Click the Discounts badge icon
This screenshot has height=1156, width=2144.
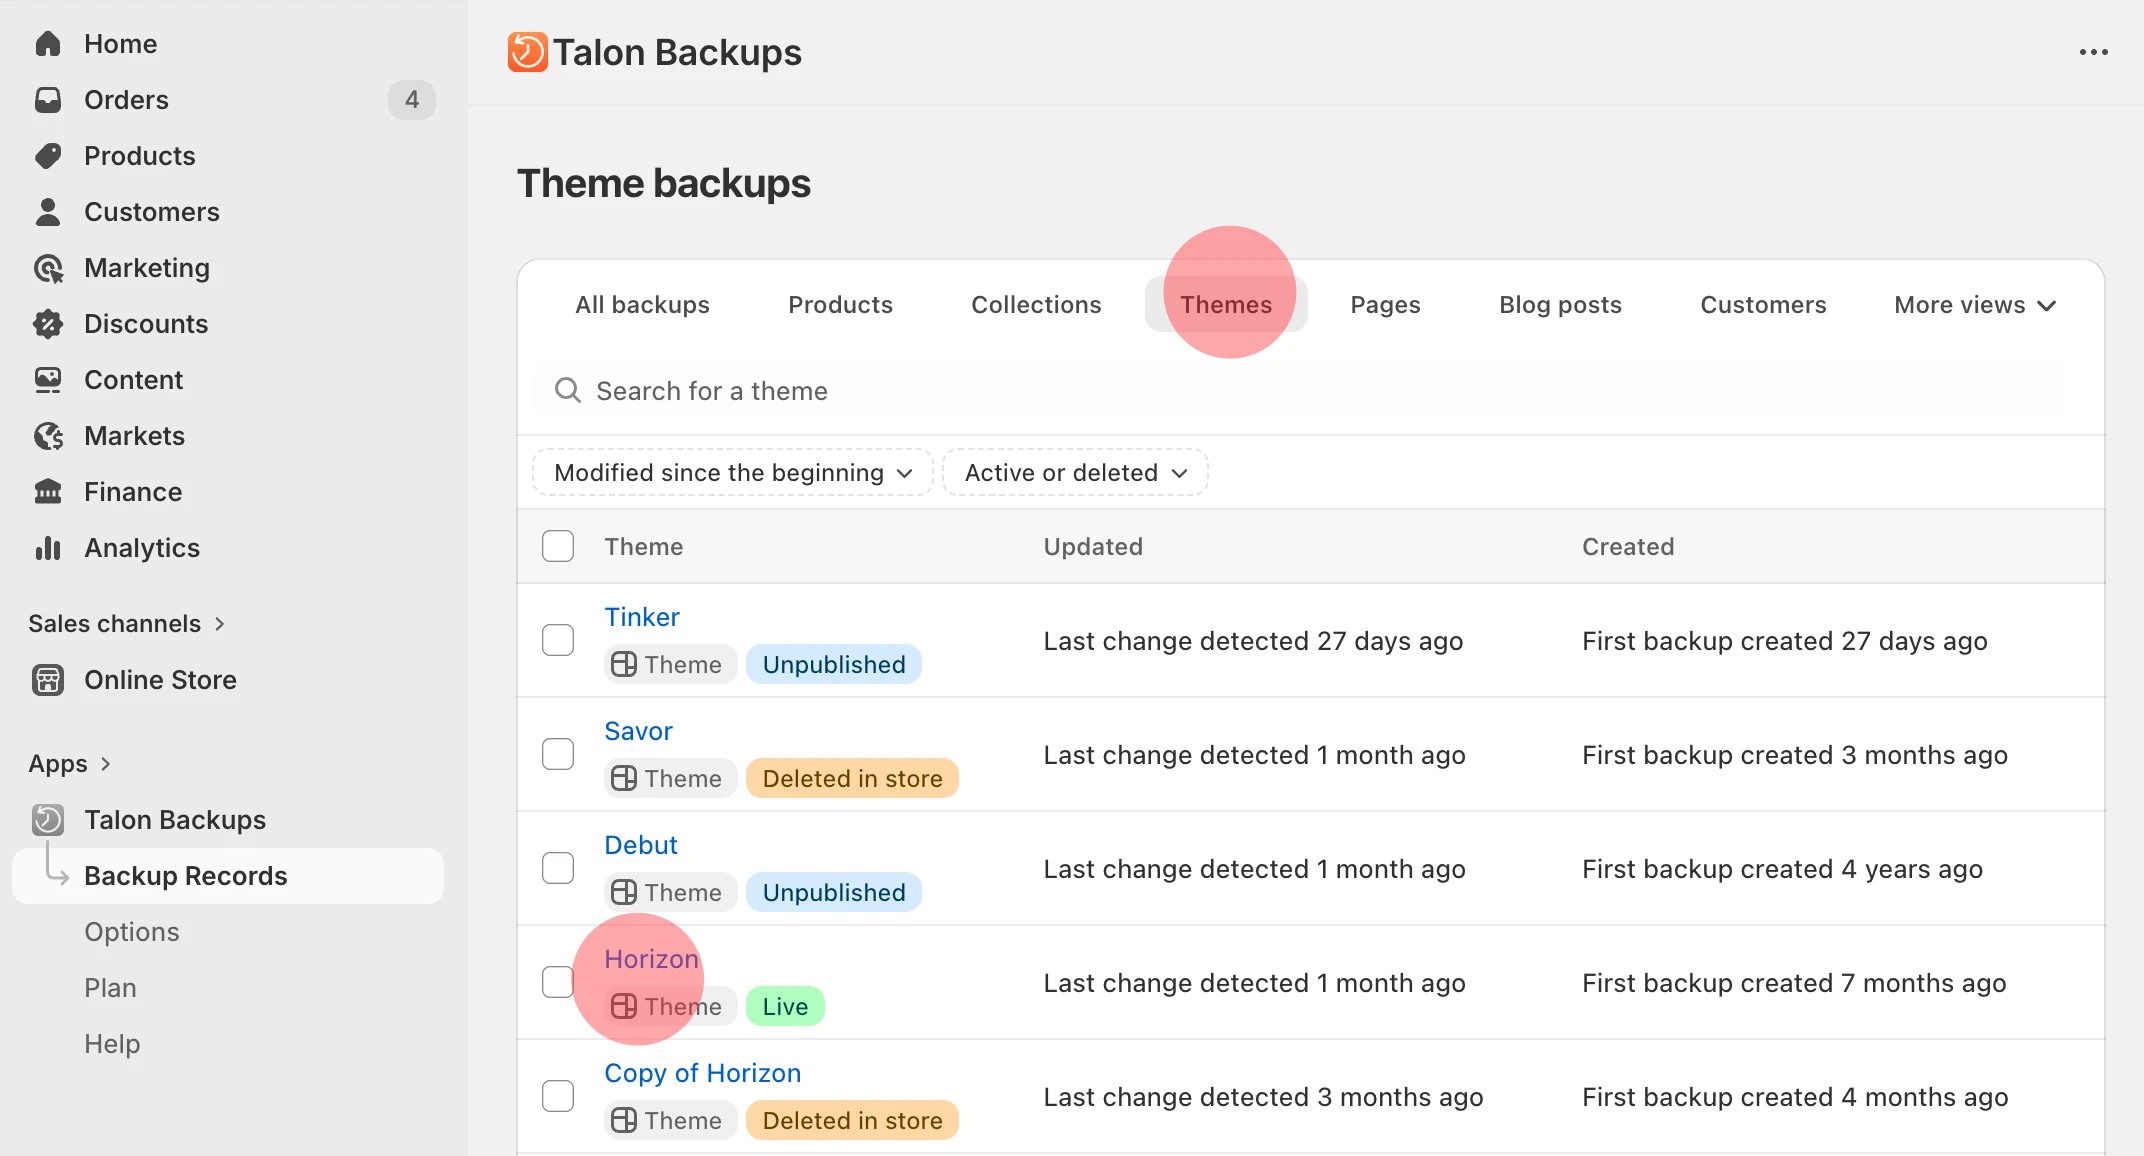pos(48,324)
